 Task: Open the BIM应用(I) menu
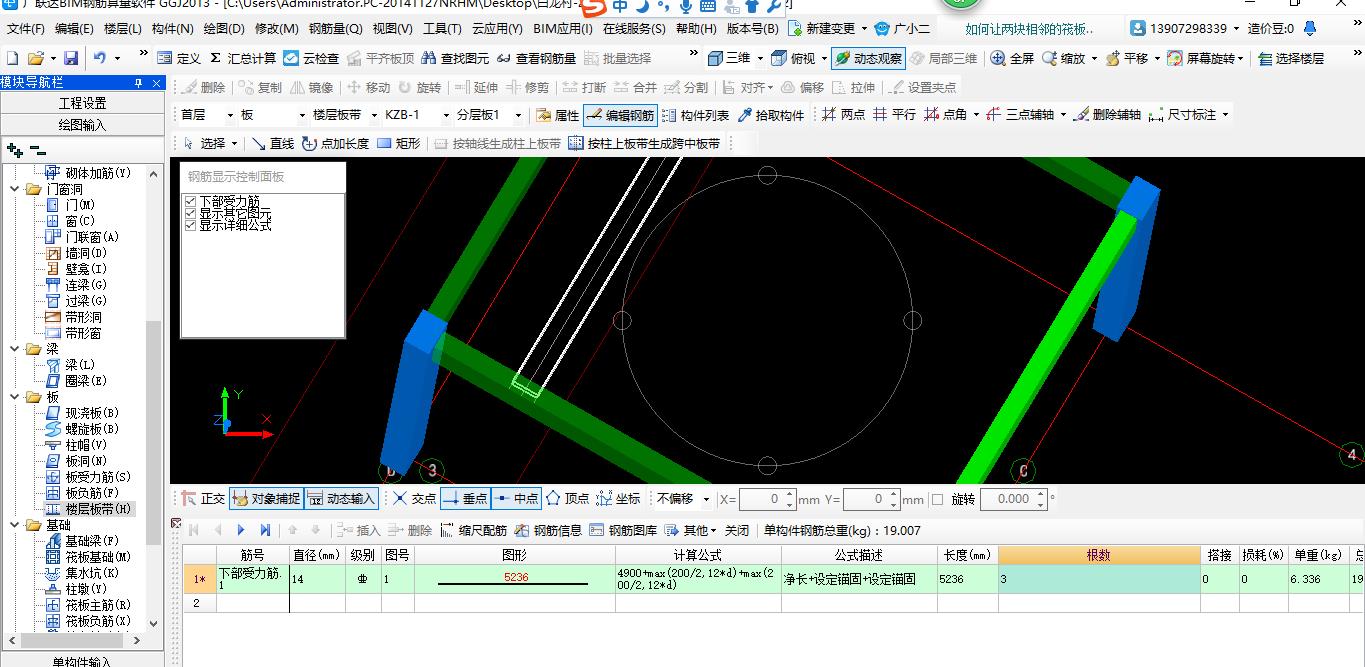click(563, 29)
